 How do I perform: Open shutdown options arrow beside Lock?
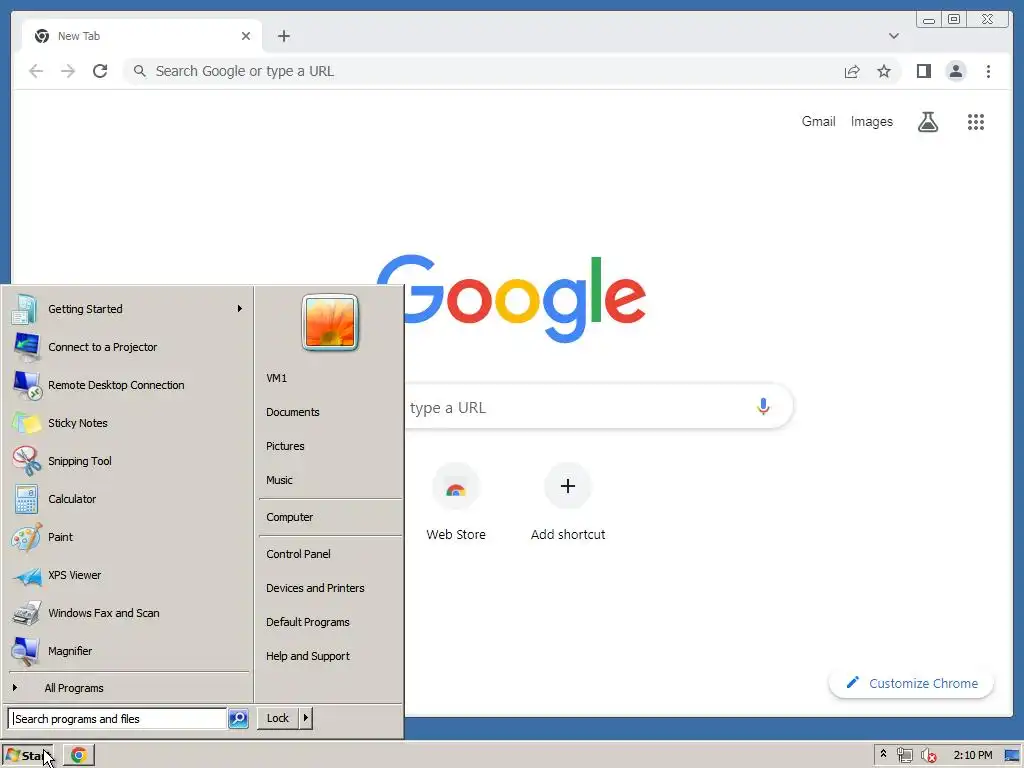coord(305,718)
